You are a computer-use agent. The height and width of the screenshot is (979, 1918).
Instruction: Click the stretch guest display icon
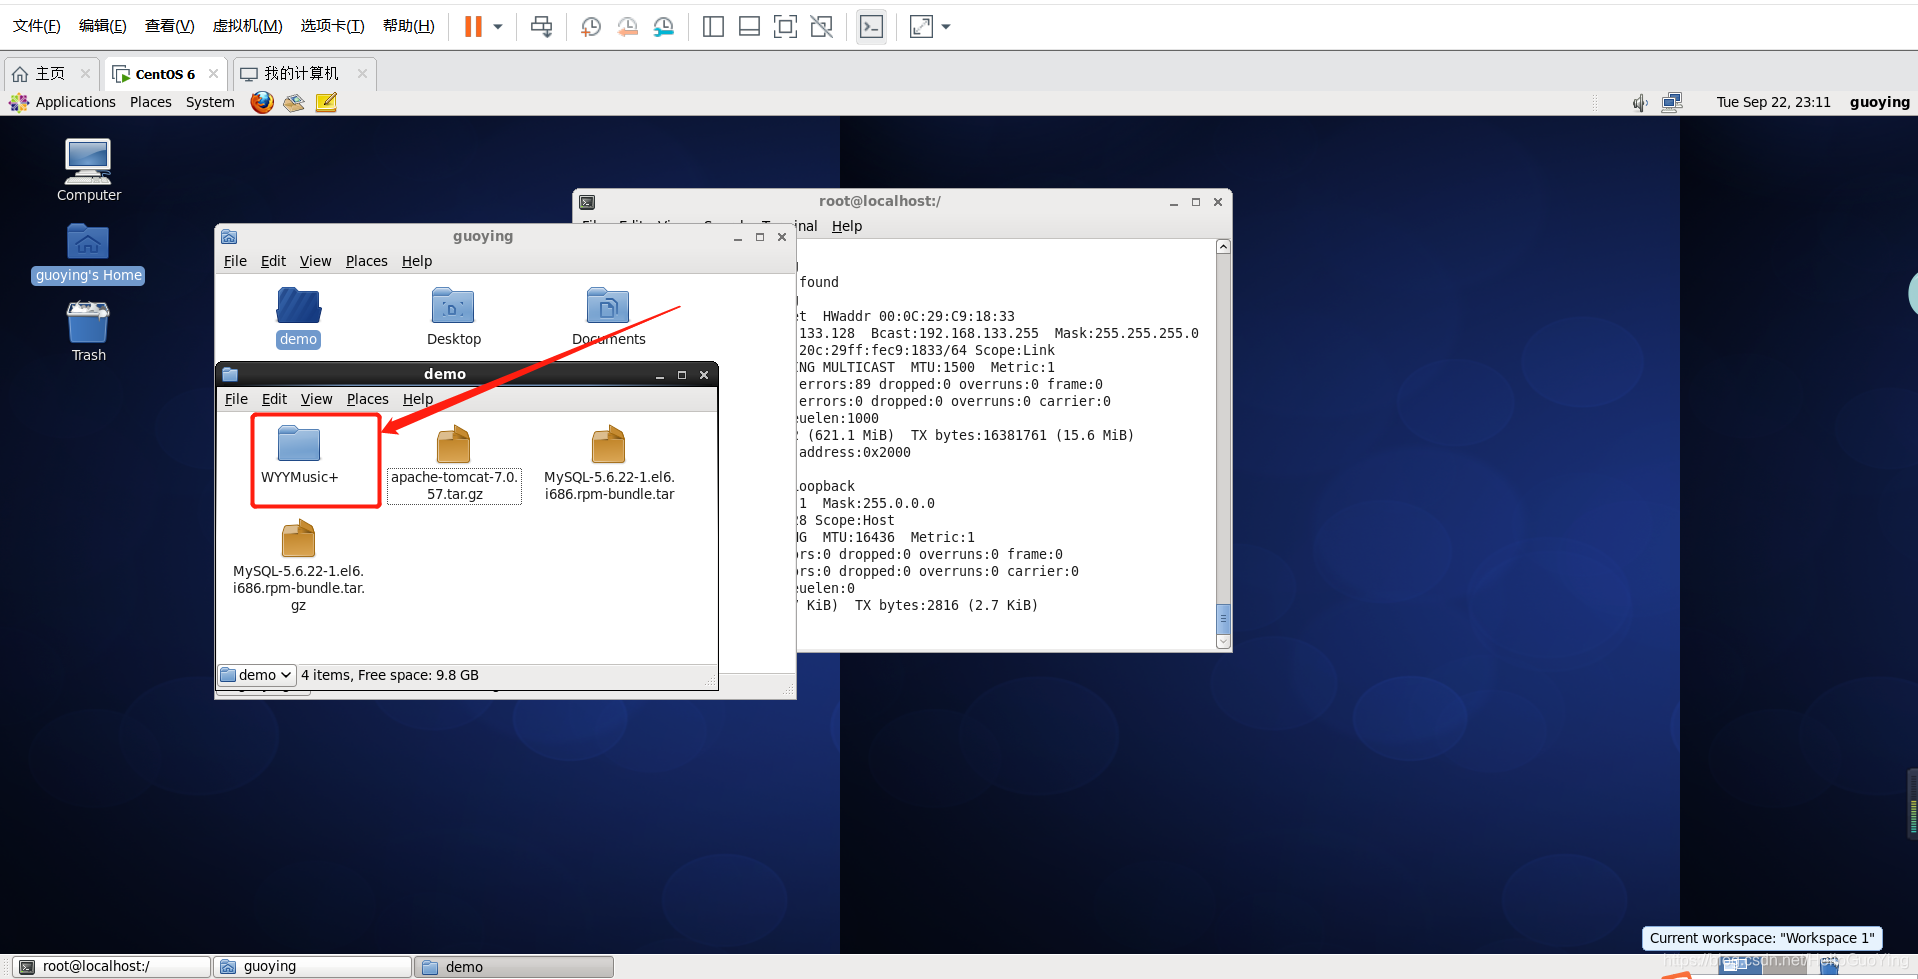pyautogui.click(x=921, y=27)
